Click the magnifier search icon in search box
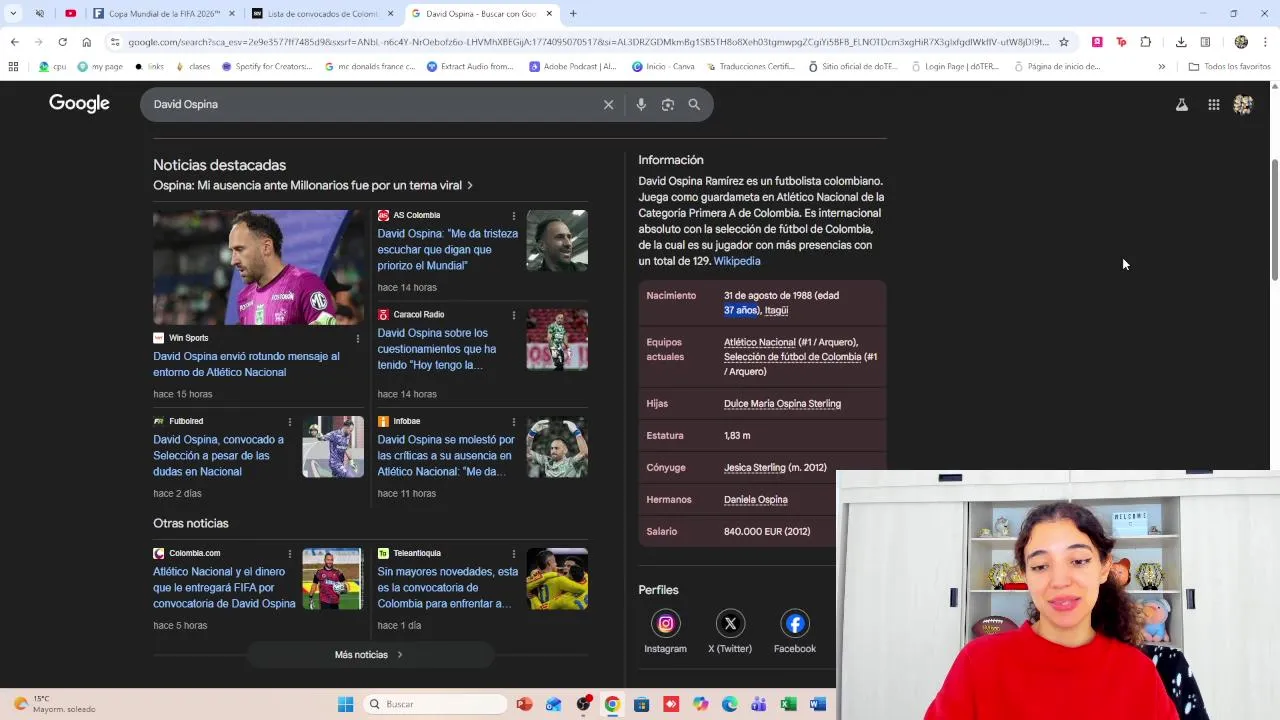1280x720 pixels. coord(694,104)
